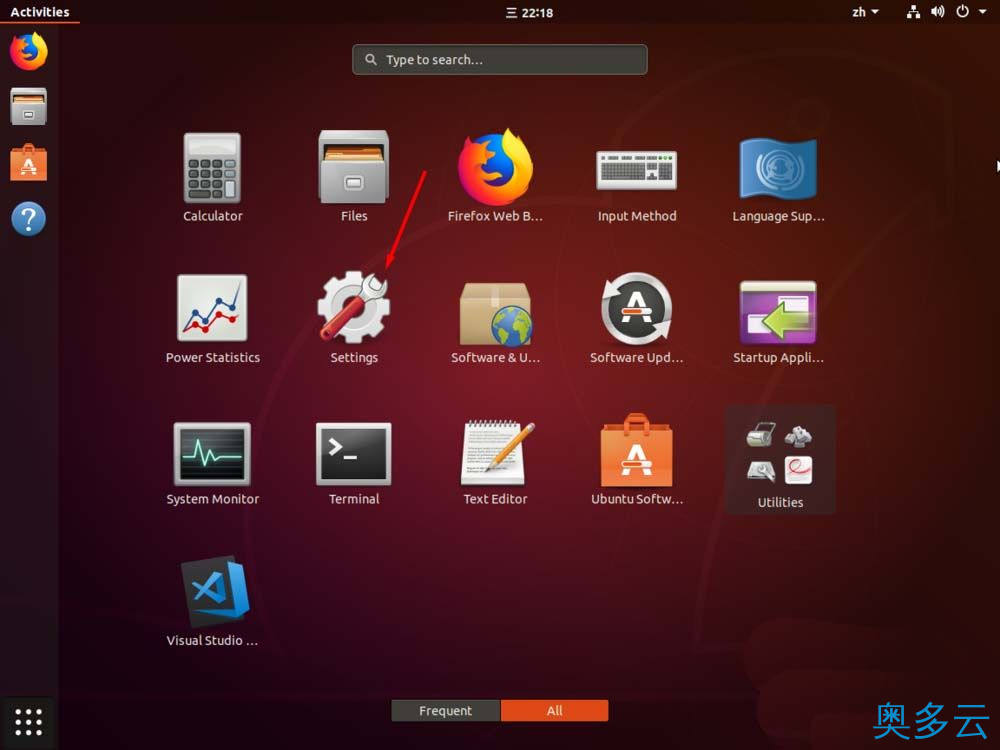
Task: Open Ubuntu Software in the grid
Action: coord(636,460)
